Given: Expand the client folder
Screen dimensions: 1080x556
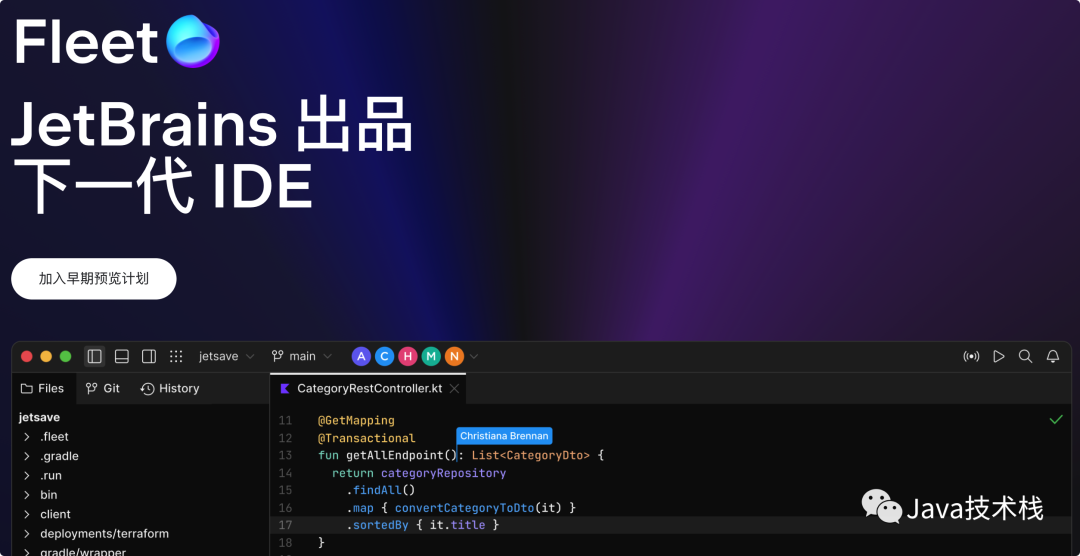Looking at the screenshot, I should (x=26, y=514).
